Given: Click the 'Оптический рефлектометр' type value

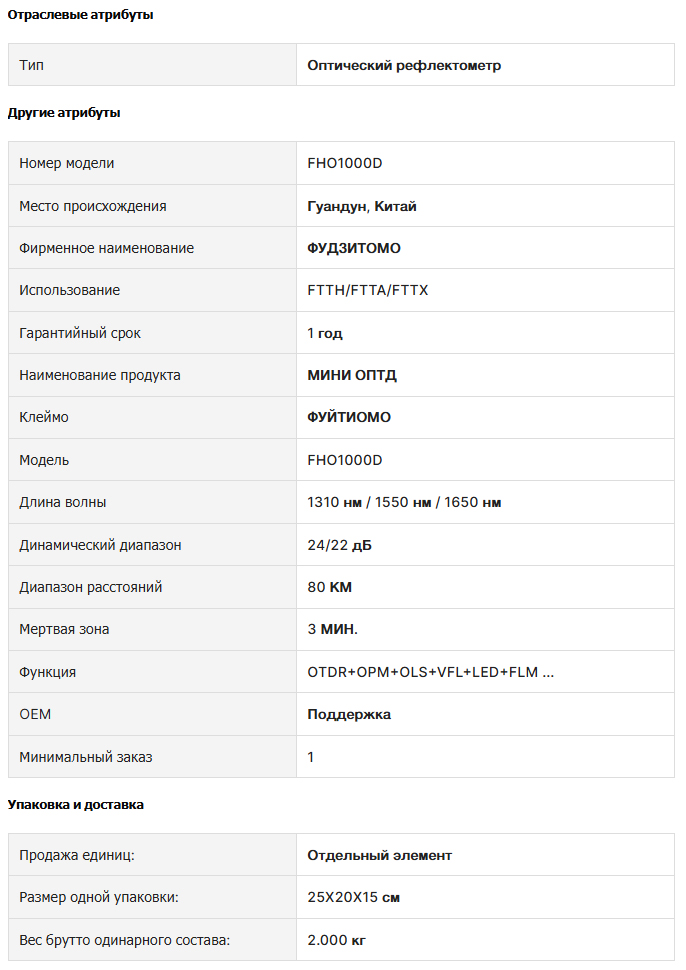Looking at the screenshot, I should coord(404,65).
